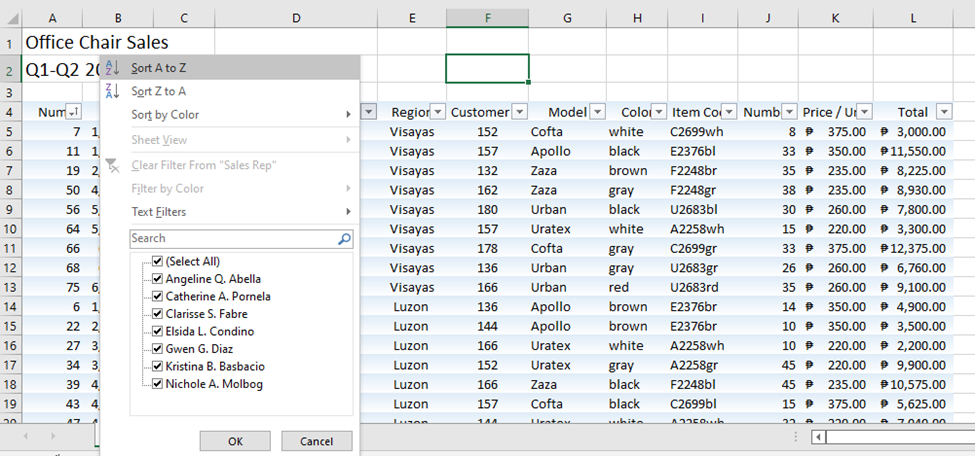This screenshot has width=975, height=456.
Task: Select the selected empty cell F2
Action: (x=488, y=68)
